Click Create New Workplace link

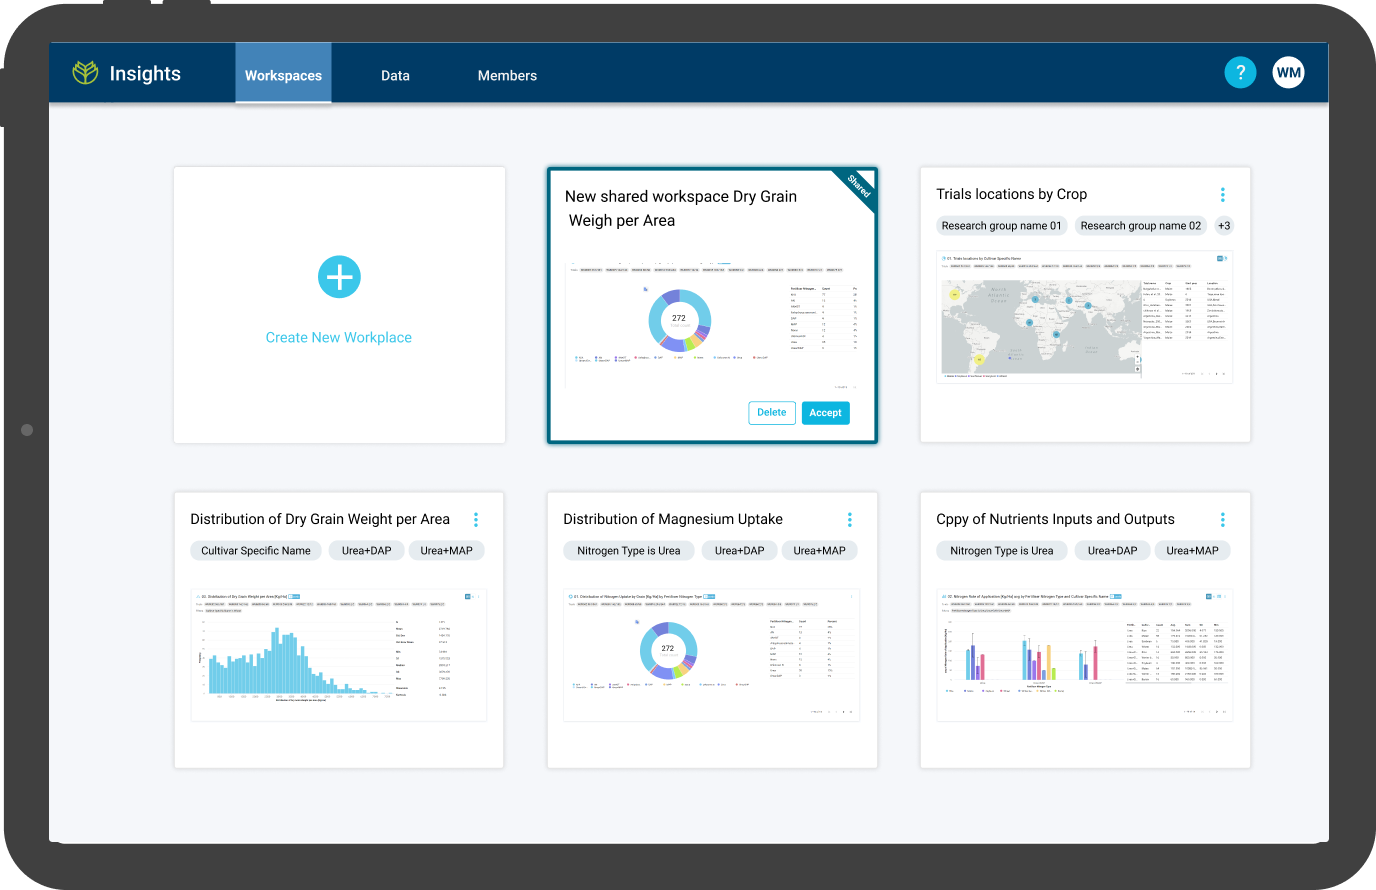[x=339, y=338]
